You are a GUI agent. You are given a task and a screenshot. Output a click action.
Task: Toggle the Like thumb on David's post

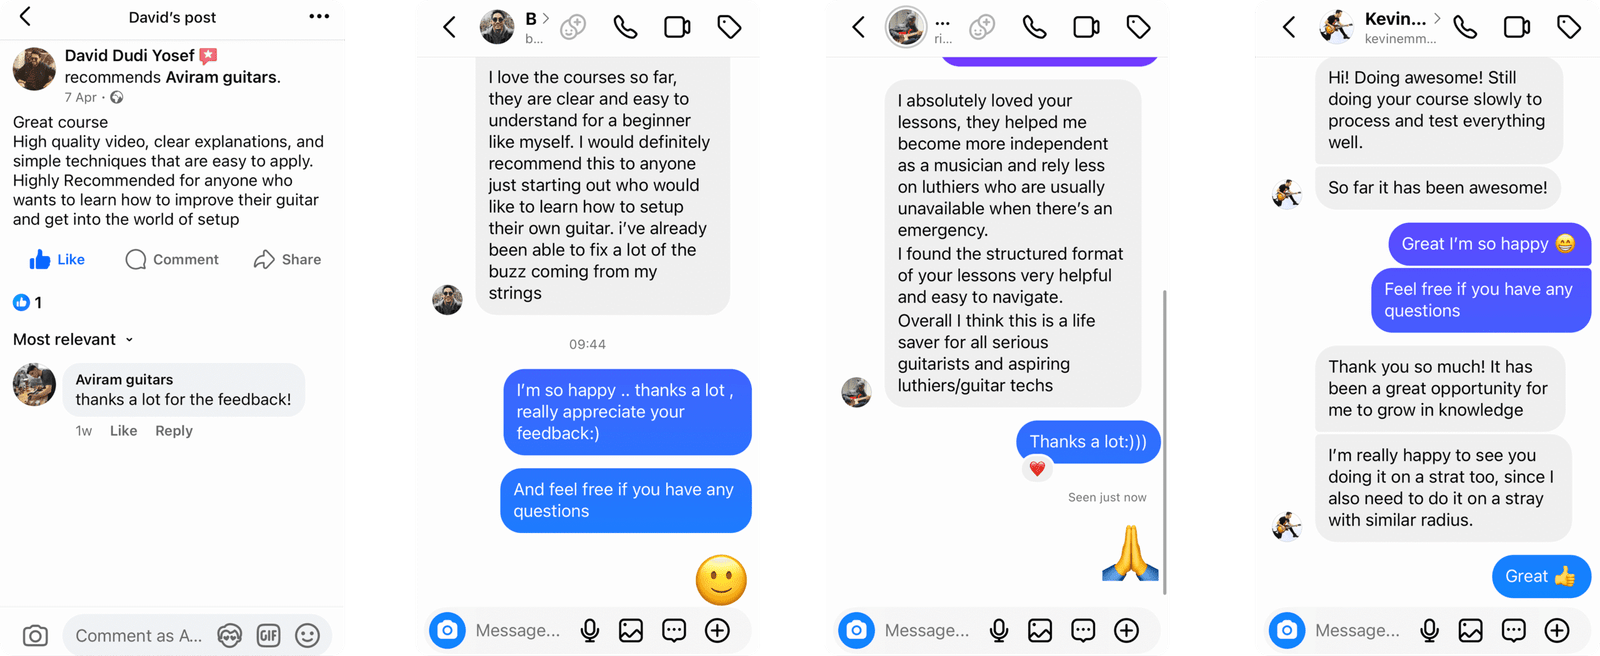[x=57, y=260]
